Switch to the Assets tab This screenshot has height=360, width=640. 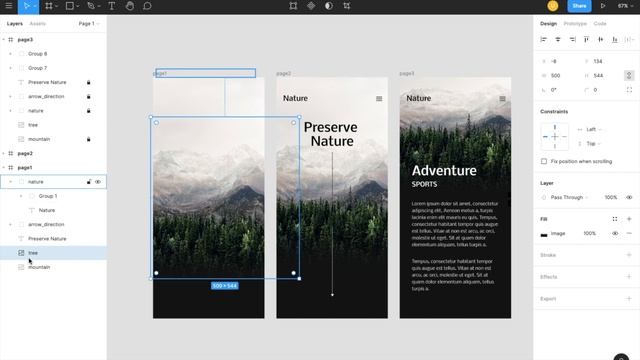(x=38, y=24)
